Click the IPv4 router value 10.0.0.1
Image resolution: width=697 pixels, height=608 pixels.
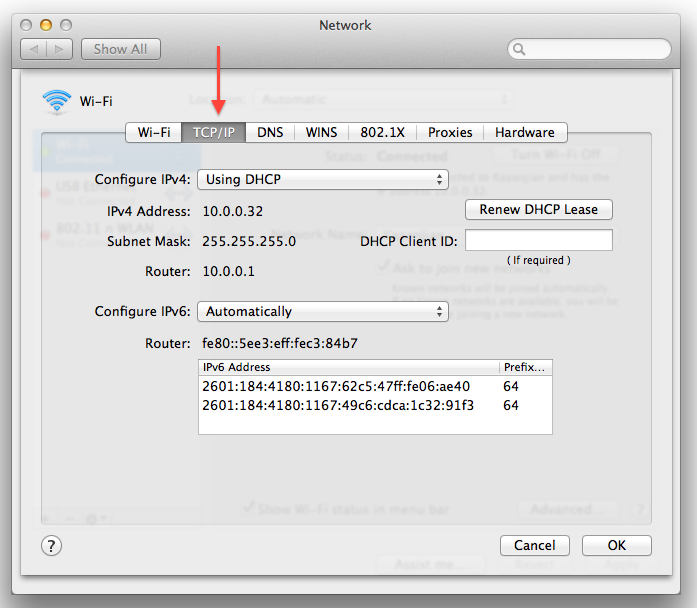(228, 271)
